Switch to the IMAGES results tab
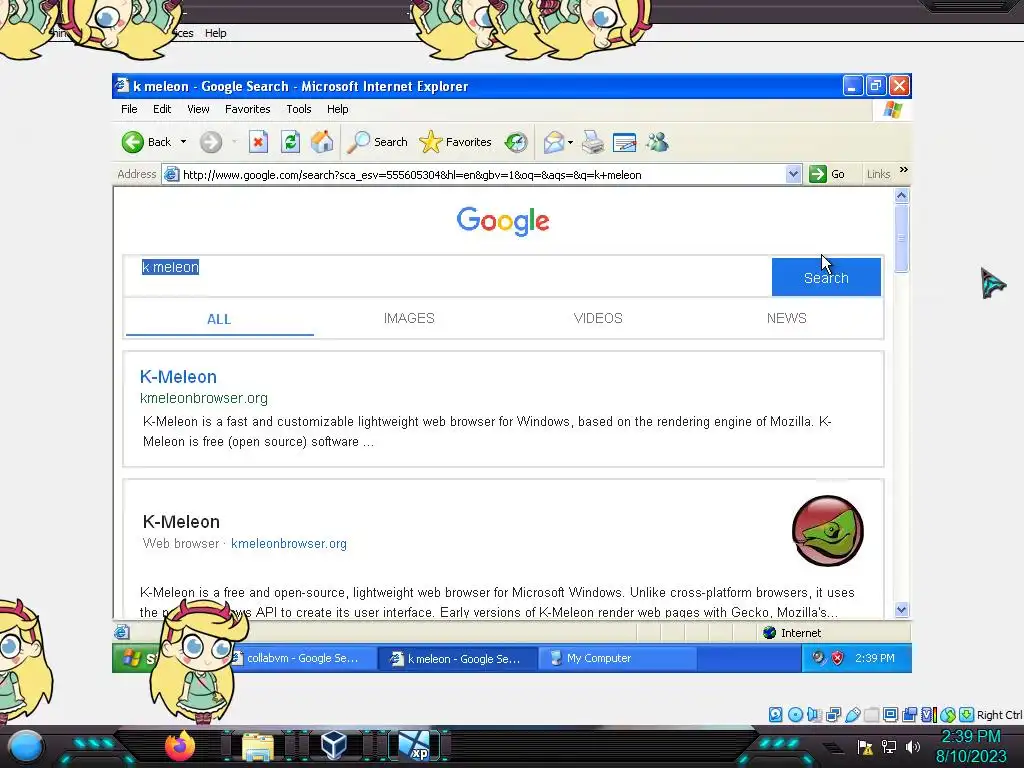Screen dimensions: 1024x768 pos(409,318)
